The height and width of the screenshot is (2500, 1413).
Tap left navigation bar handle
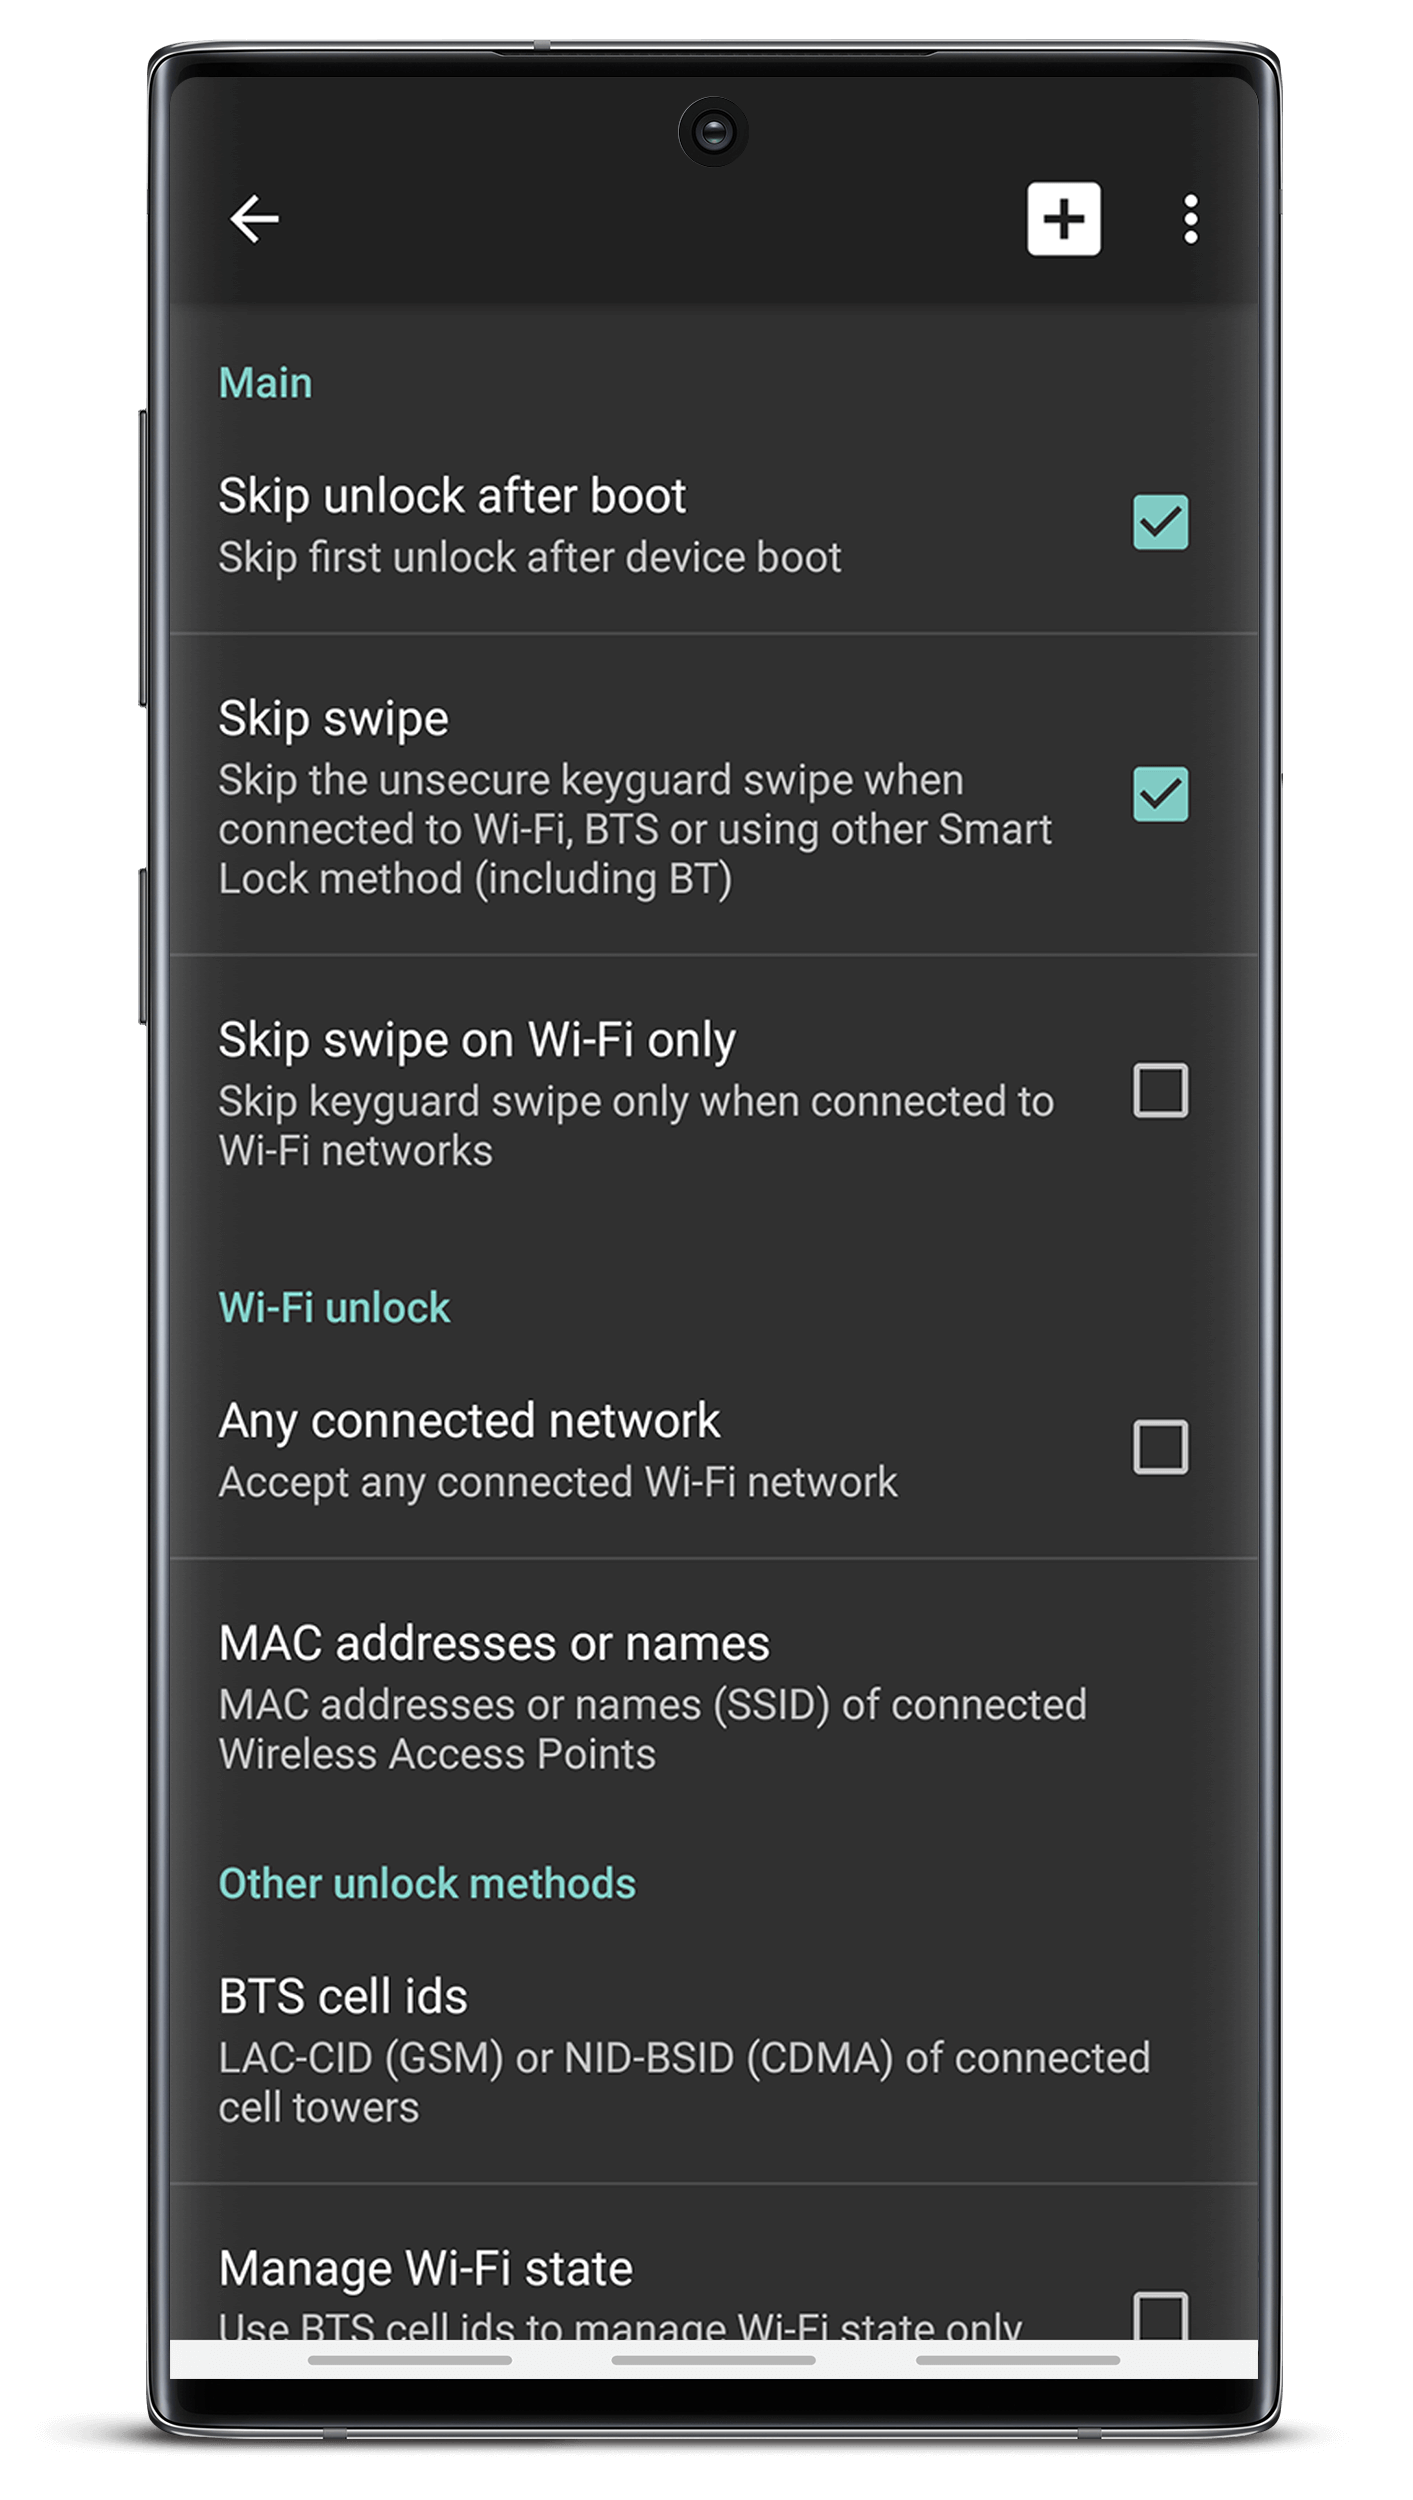(409, 2359)
